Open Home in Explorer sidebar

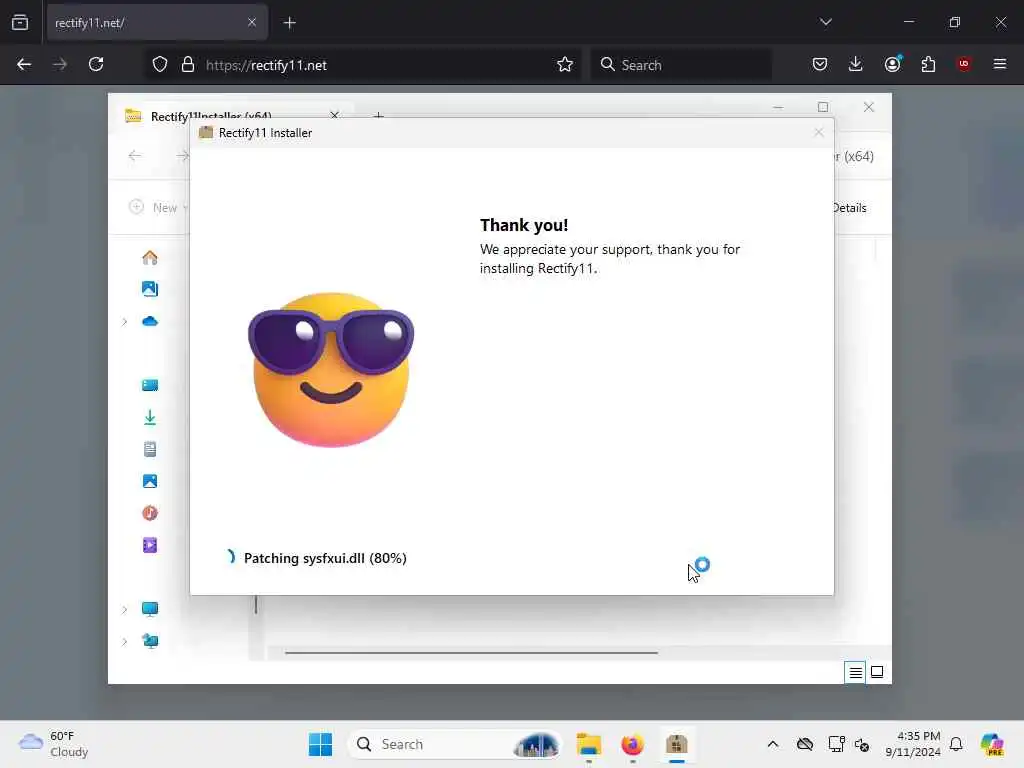(150, 257)
